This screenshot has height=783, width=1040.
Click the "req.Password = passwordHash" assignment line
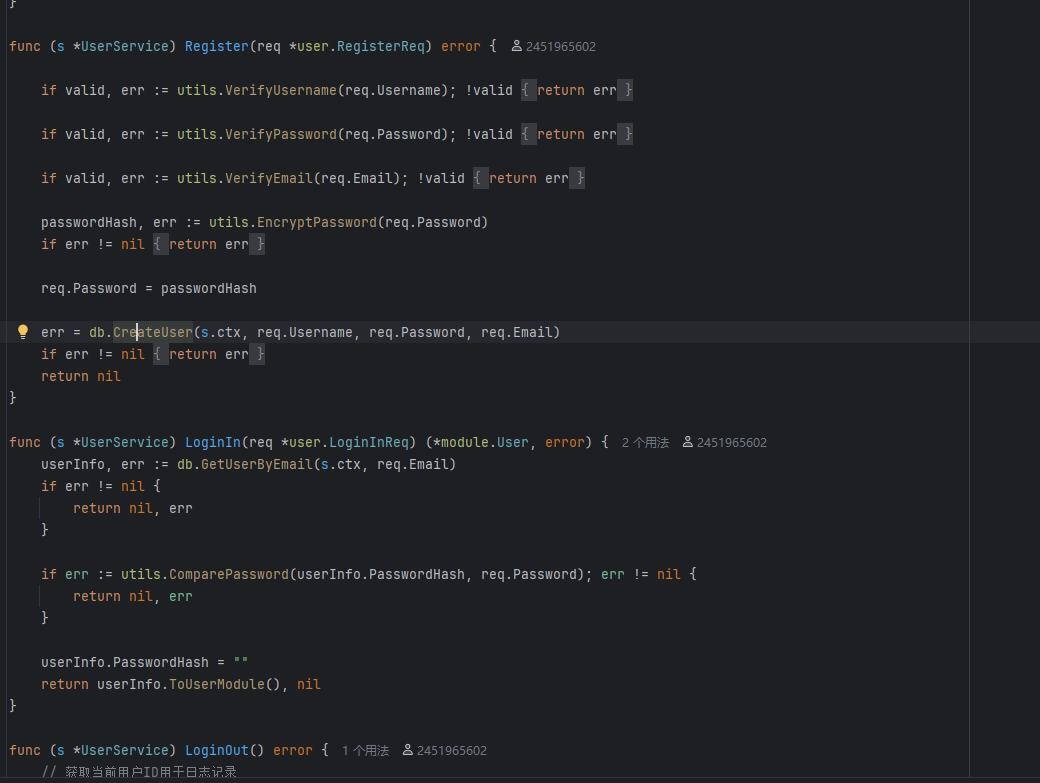click(149, 288)
